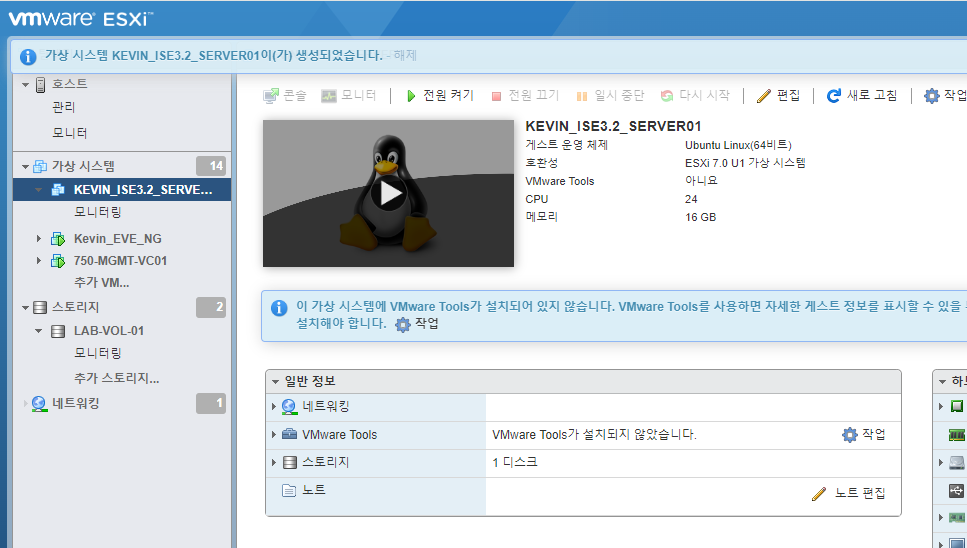This screenshot has height=548, width=967.
Task: Expand the 네트워킹 navigator node
Action: click(25, 404)
